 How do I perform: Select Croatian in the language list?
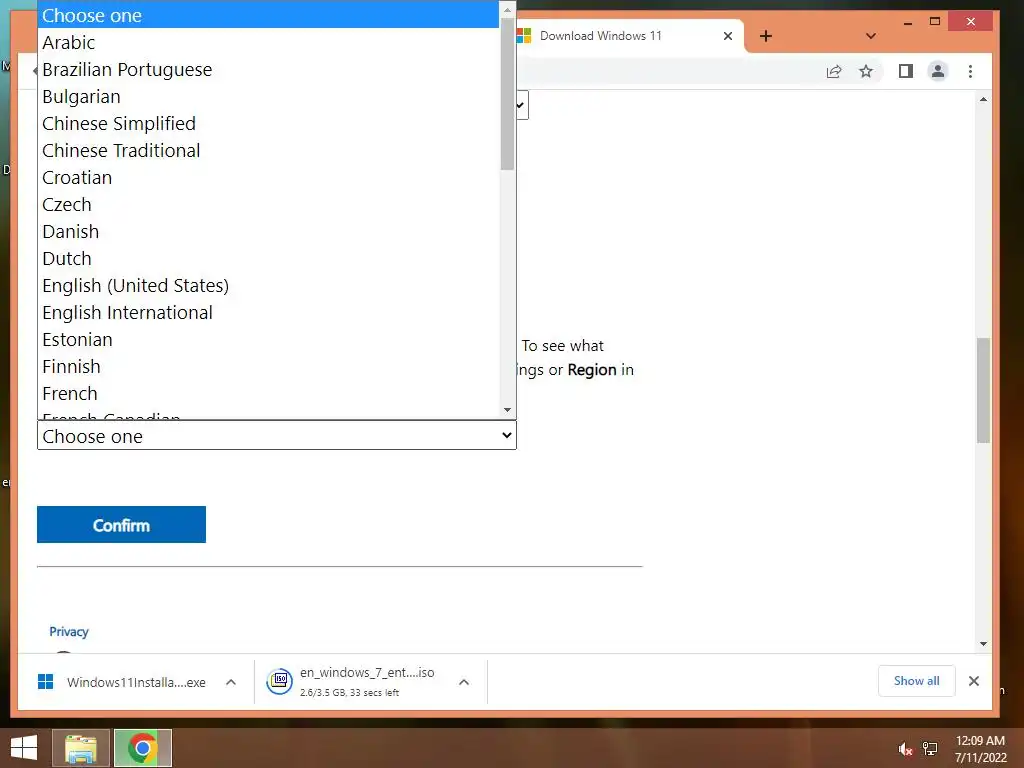268,178
